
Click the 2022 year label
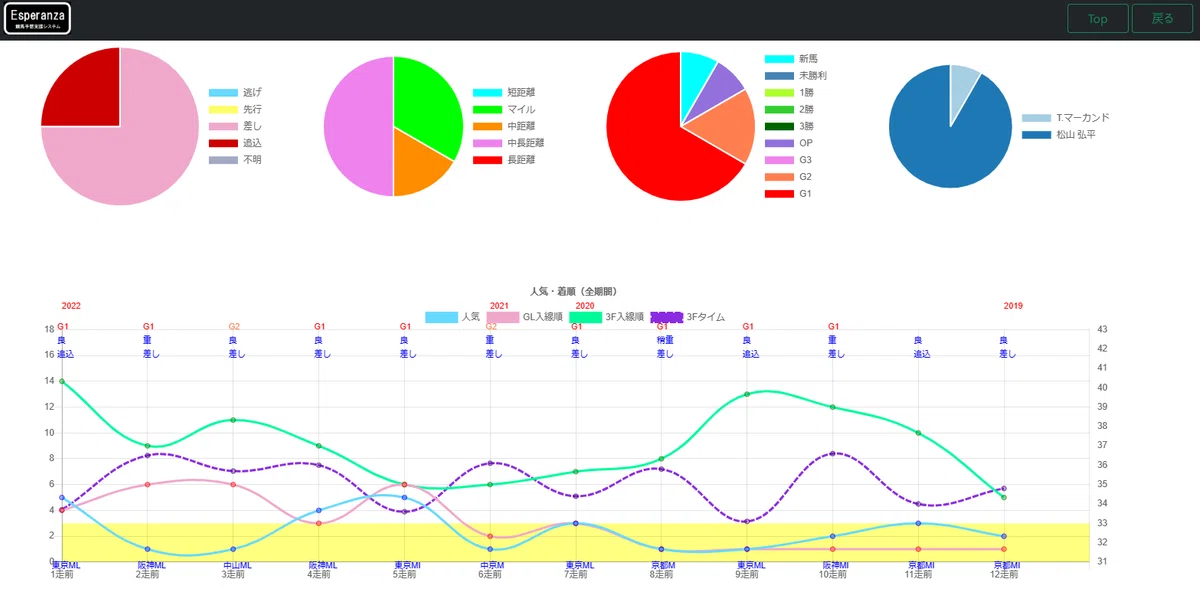pyautogui.click(x=71, y=306)
